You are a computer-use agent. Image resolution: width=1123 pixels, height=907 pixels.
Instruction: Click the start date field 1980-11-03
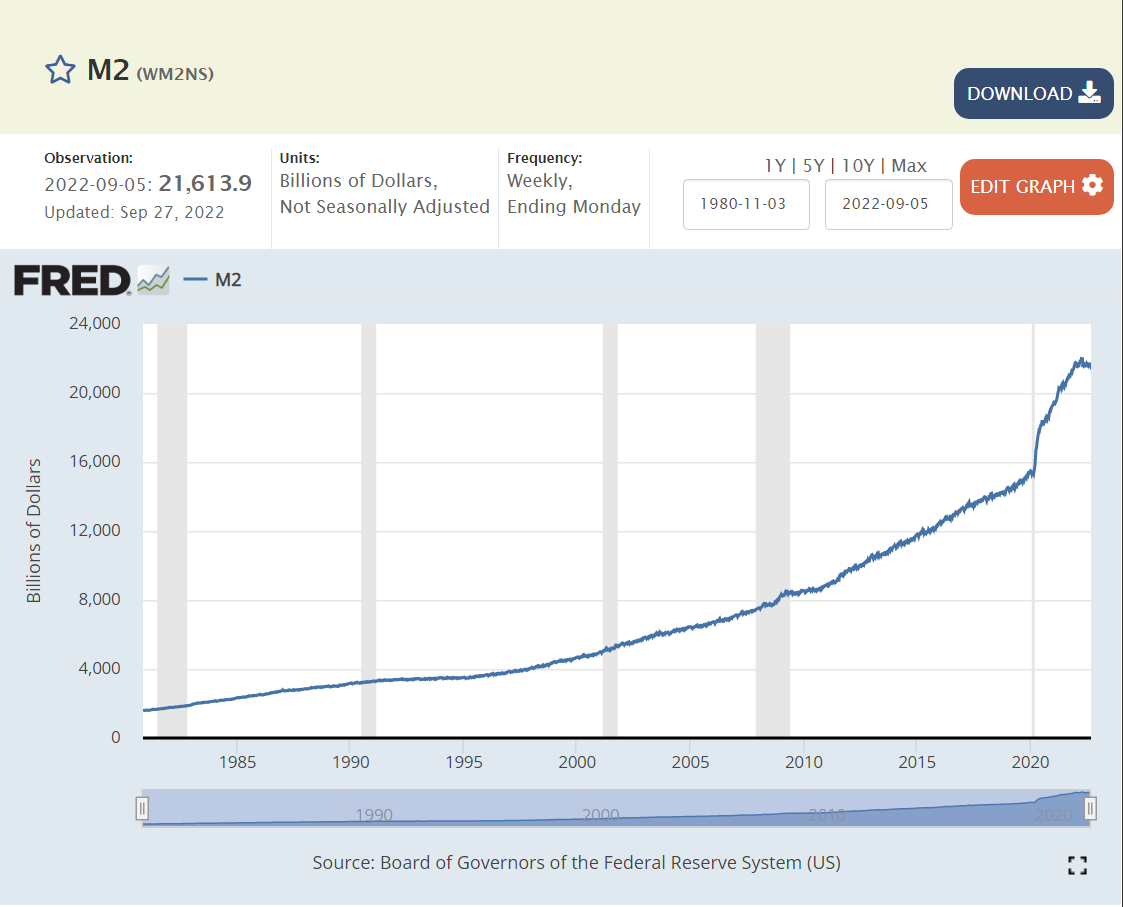pyautogui.click(x=746, y=204)
